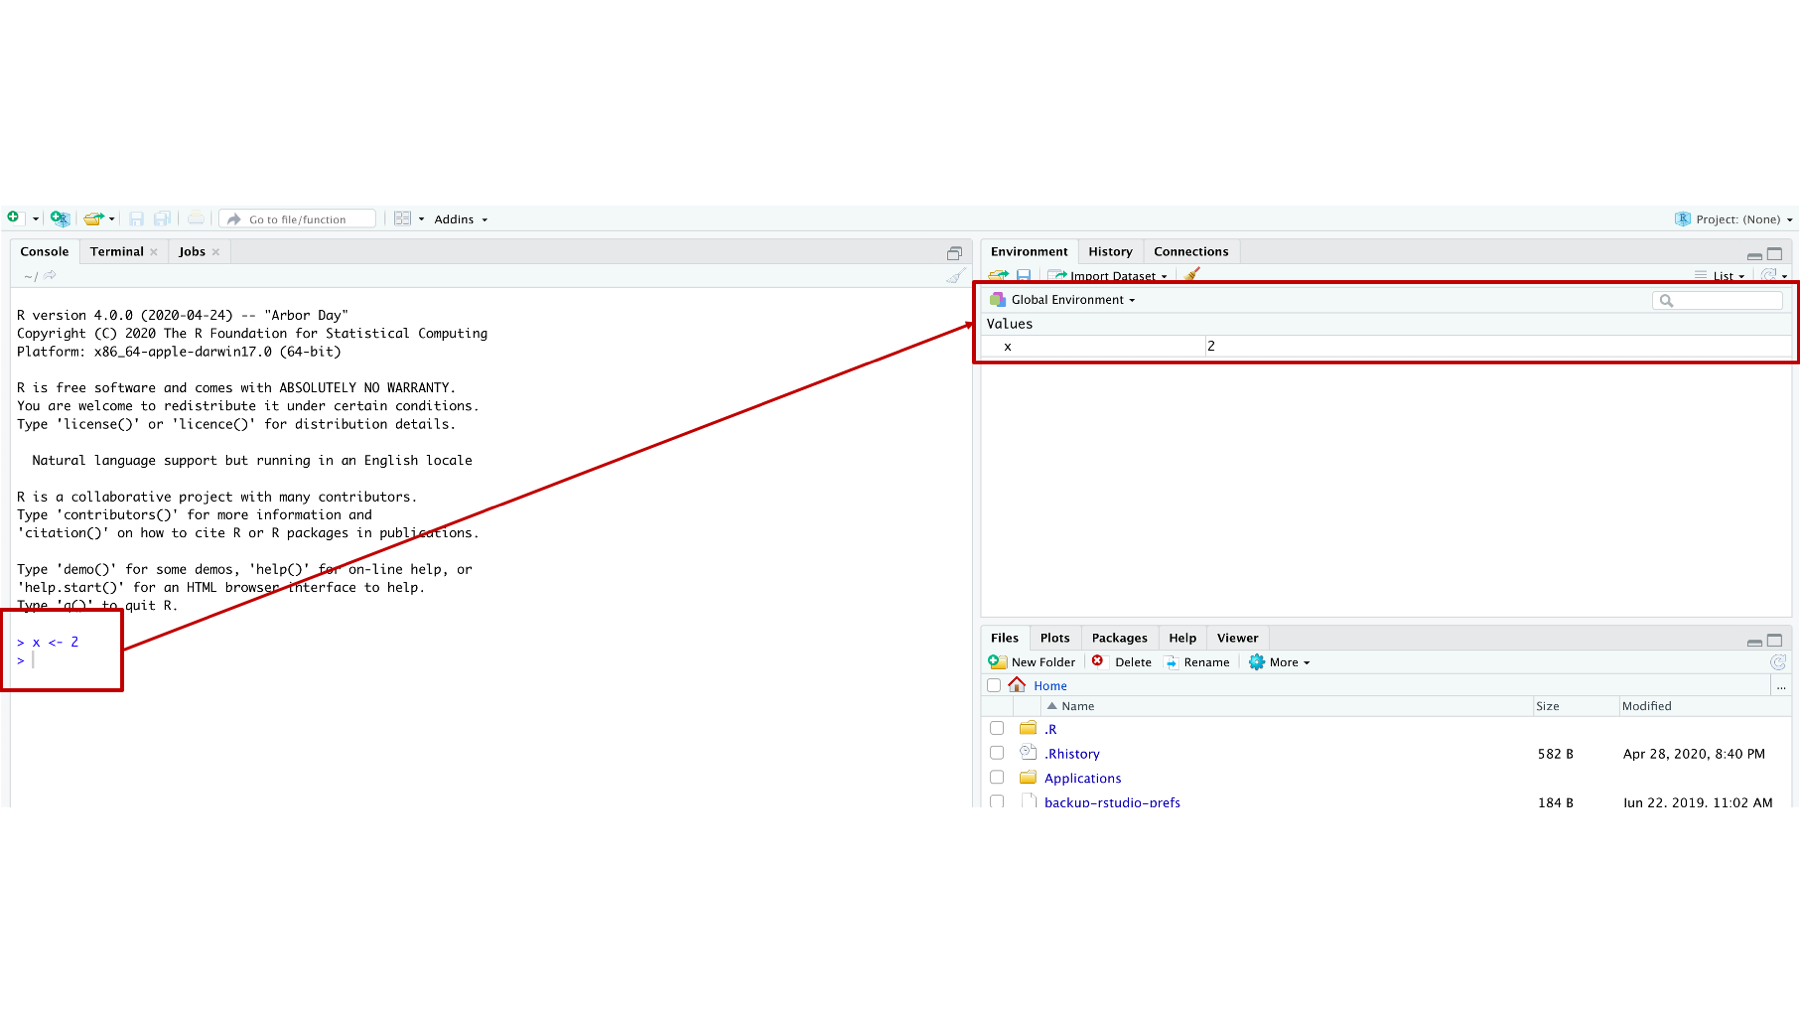Open the Project: (None) menu
1800x1013 pixels.
(x=1734, y=219)
